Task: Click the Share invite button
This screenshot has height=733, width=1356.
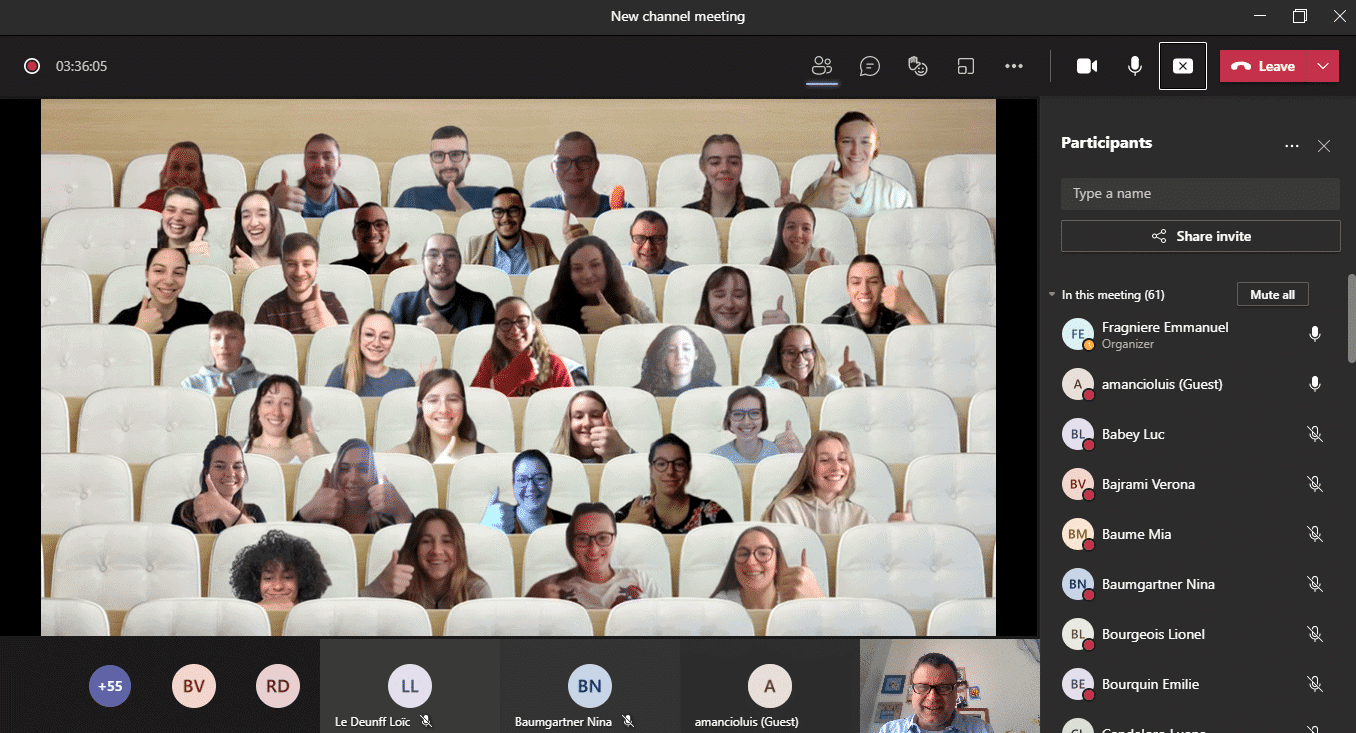Action: pos(1200,236)
